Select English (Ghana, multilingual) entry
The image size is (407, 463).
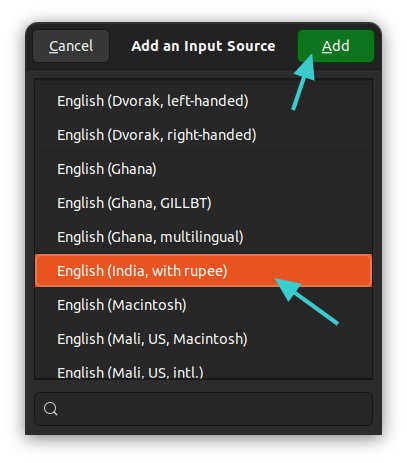[203, 237]
